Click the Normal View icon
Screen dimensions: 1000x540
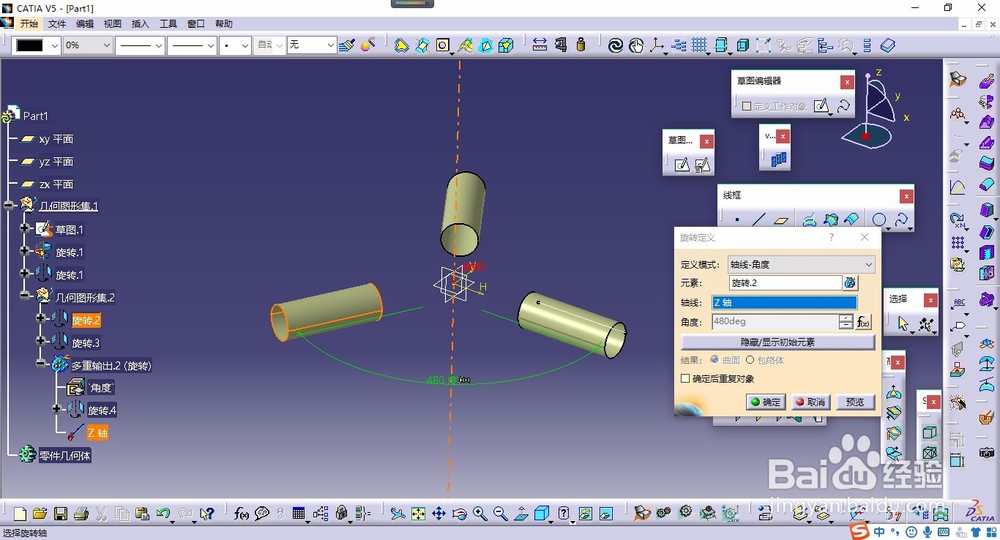tap(521, 513)
